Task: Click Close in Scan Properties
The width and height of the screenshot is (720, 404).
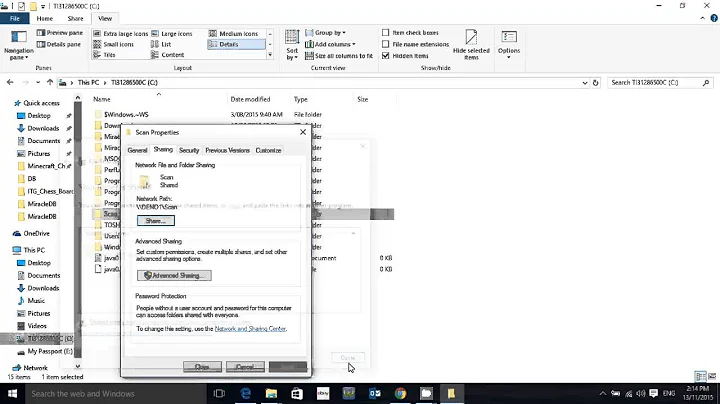Action: [x=202, y=367]
